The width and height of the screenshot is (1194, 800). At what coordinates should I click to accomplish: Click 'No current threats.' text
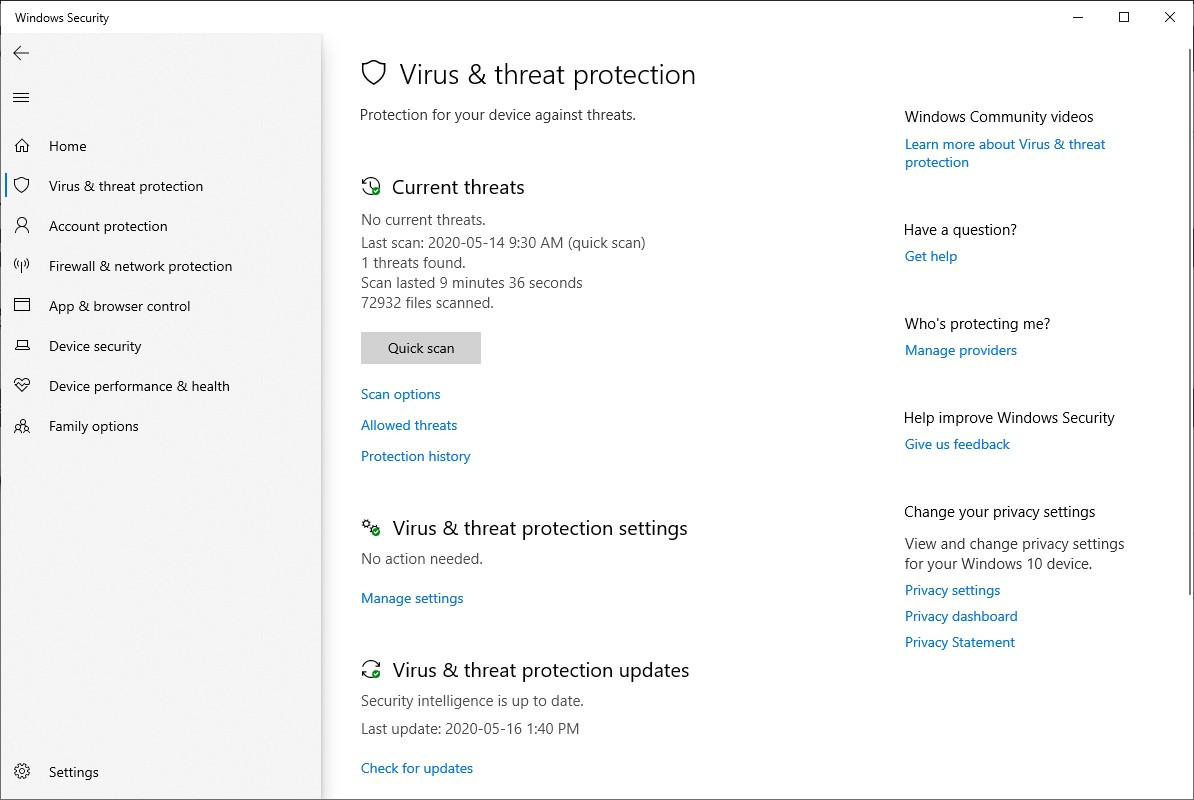(x=423, y=220)
